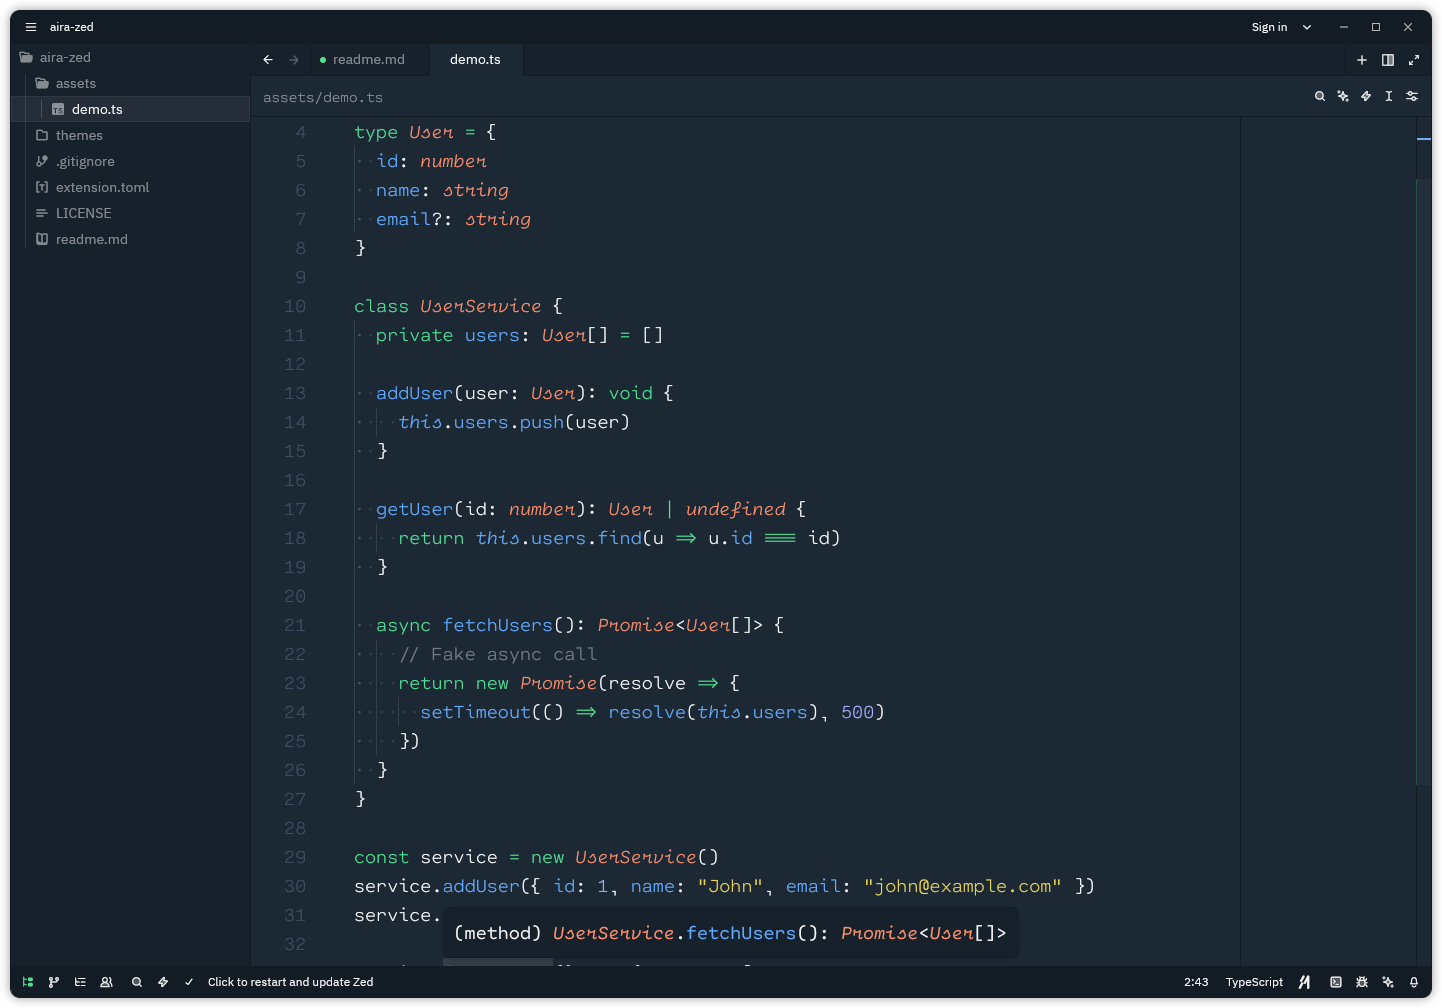
Task: Collapse the aira-zed root folder
Action: point(130,57)
